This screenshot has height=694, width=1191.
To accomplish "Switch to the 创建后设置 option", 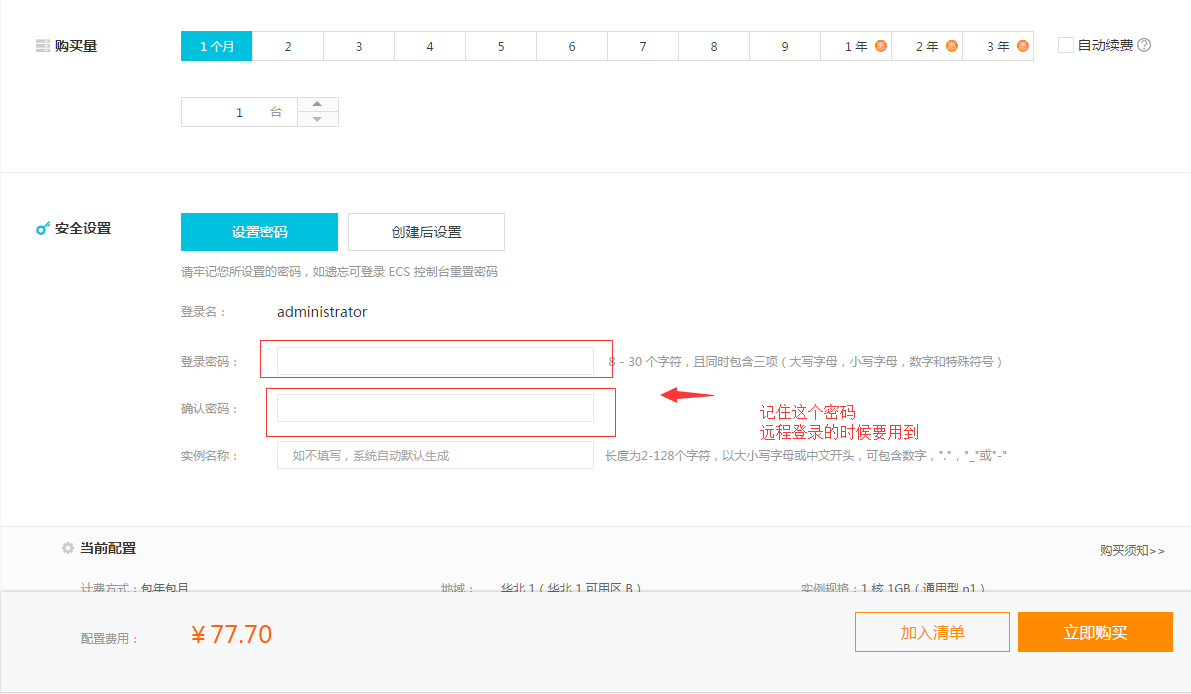I will (x=426, y=231).
